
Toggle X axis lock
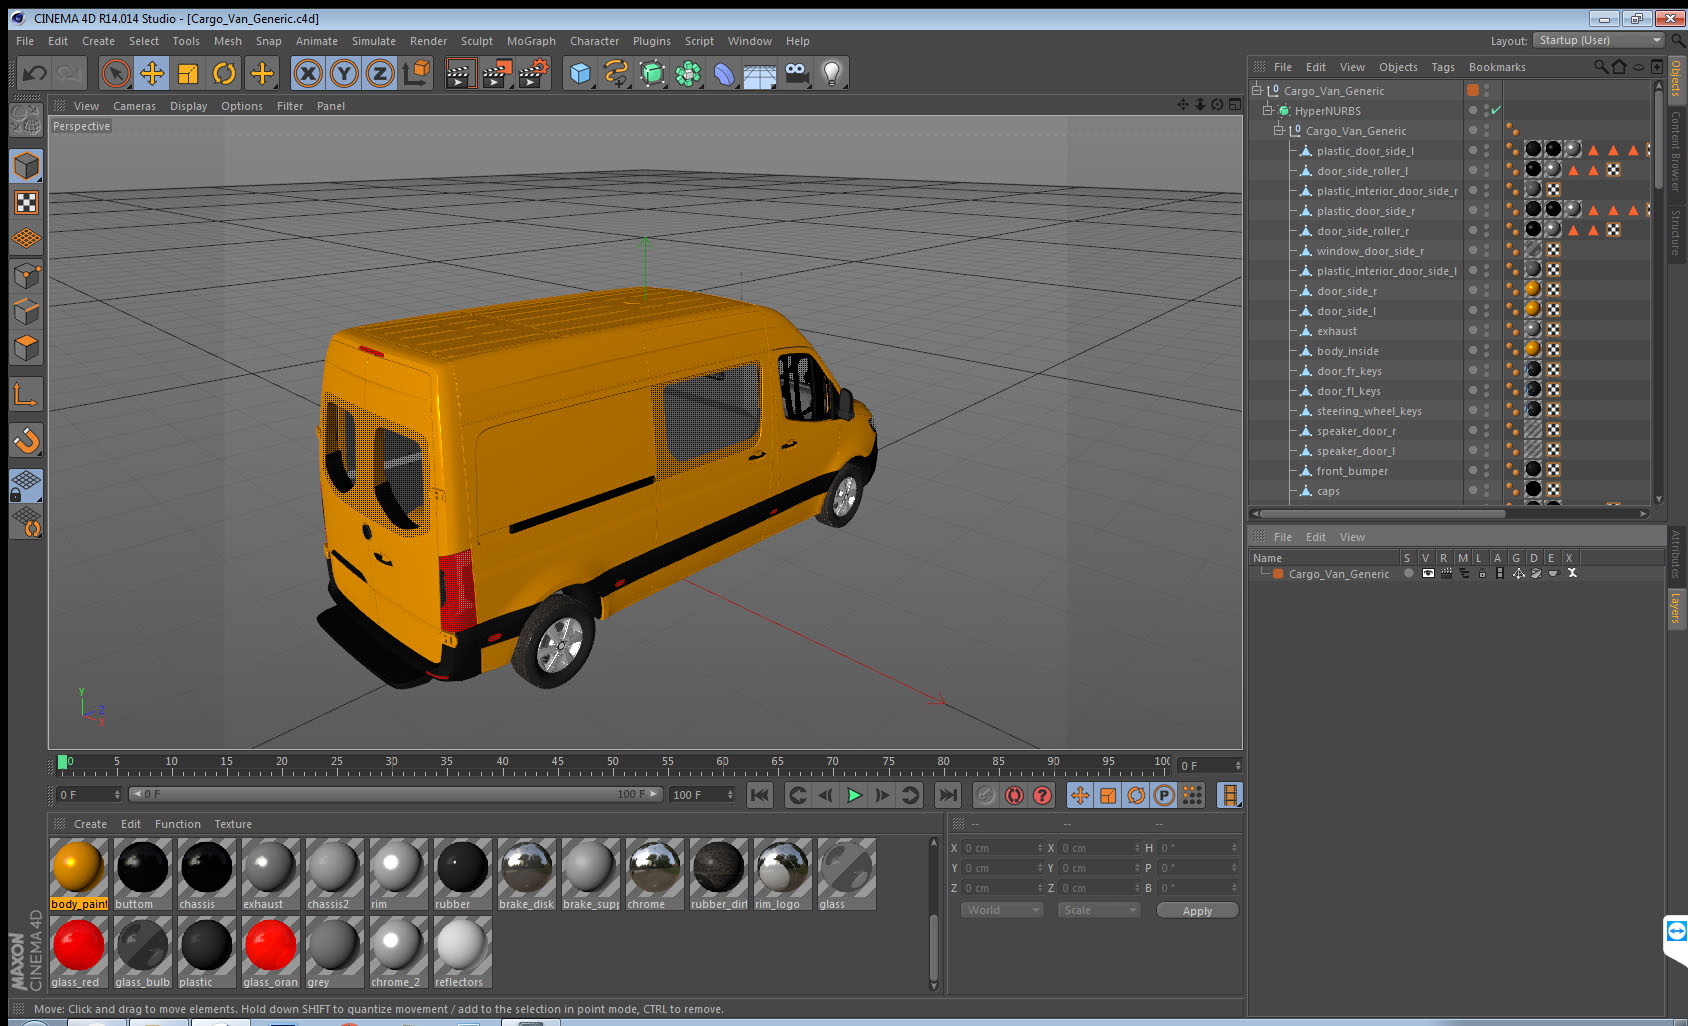pyautogui.click(x=308, y=73)
